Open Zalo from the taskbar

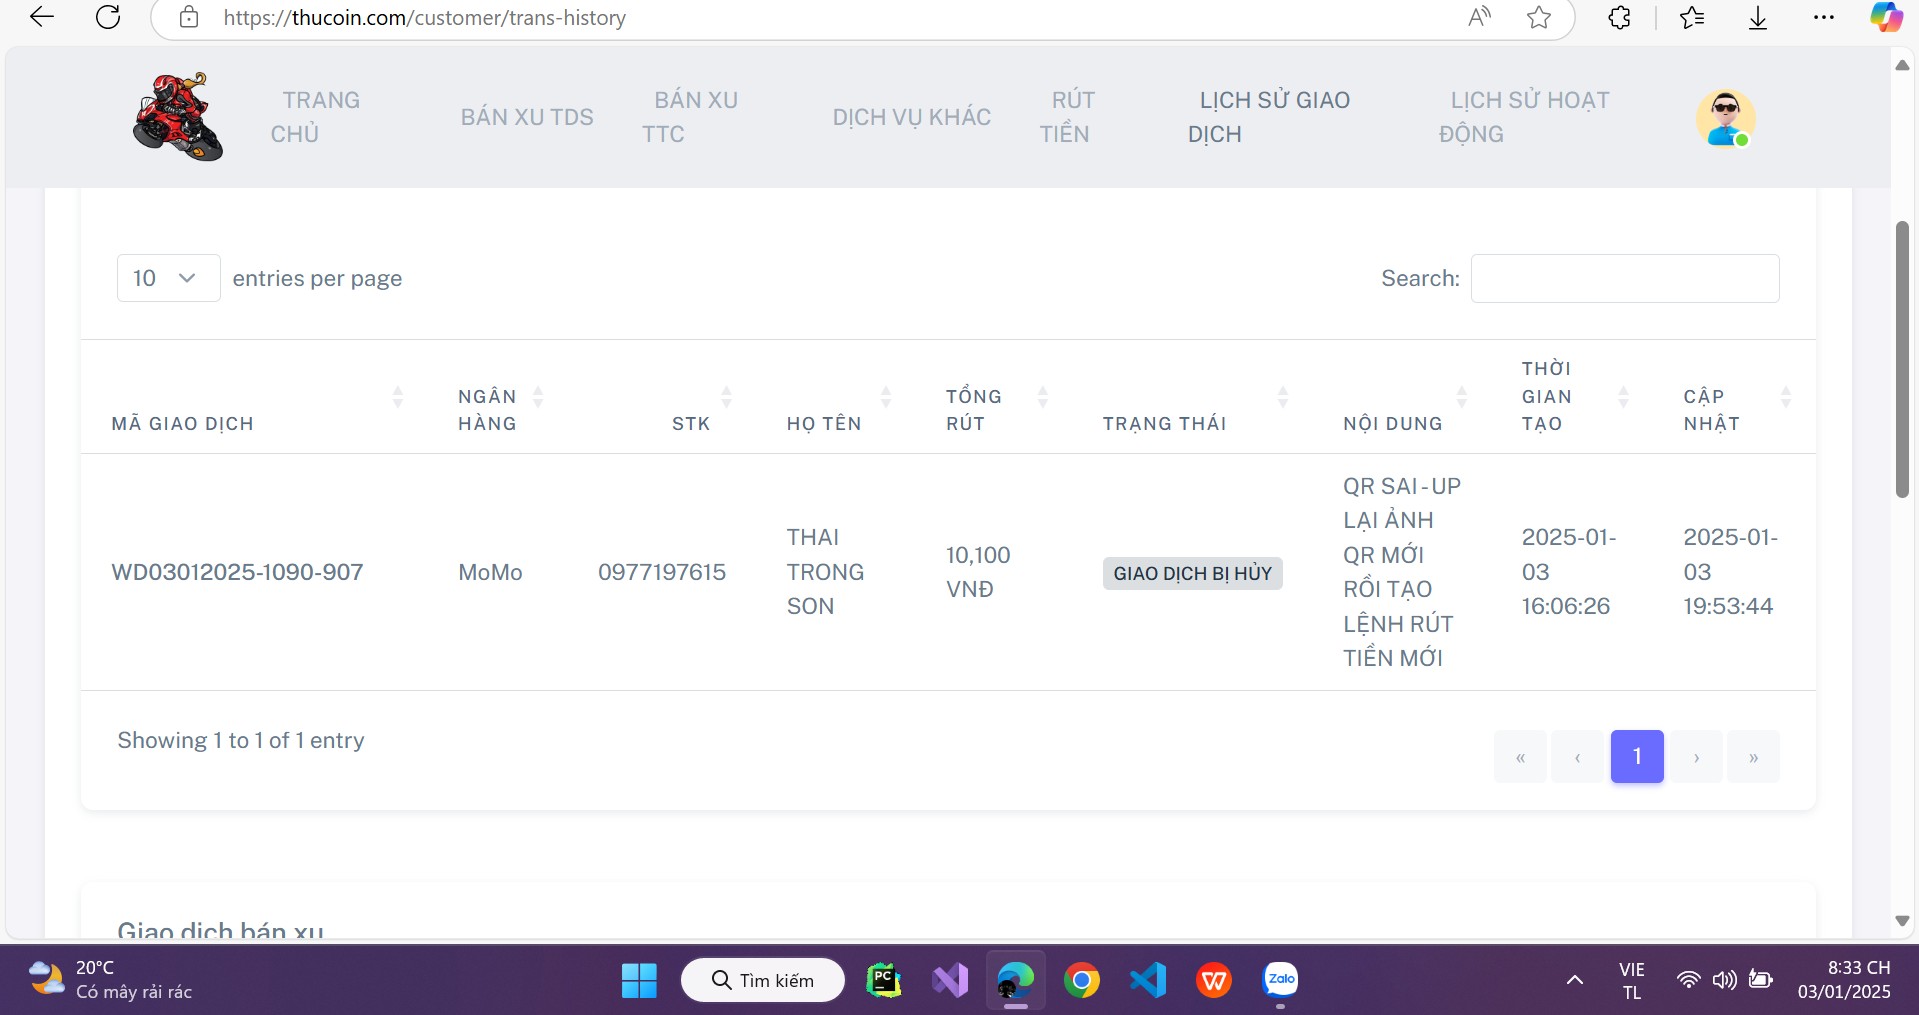tap(1281, 980)
